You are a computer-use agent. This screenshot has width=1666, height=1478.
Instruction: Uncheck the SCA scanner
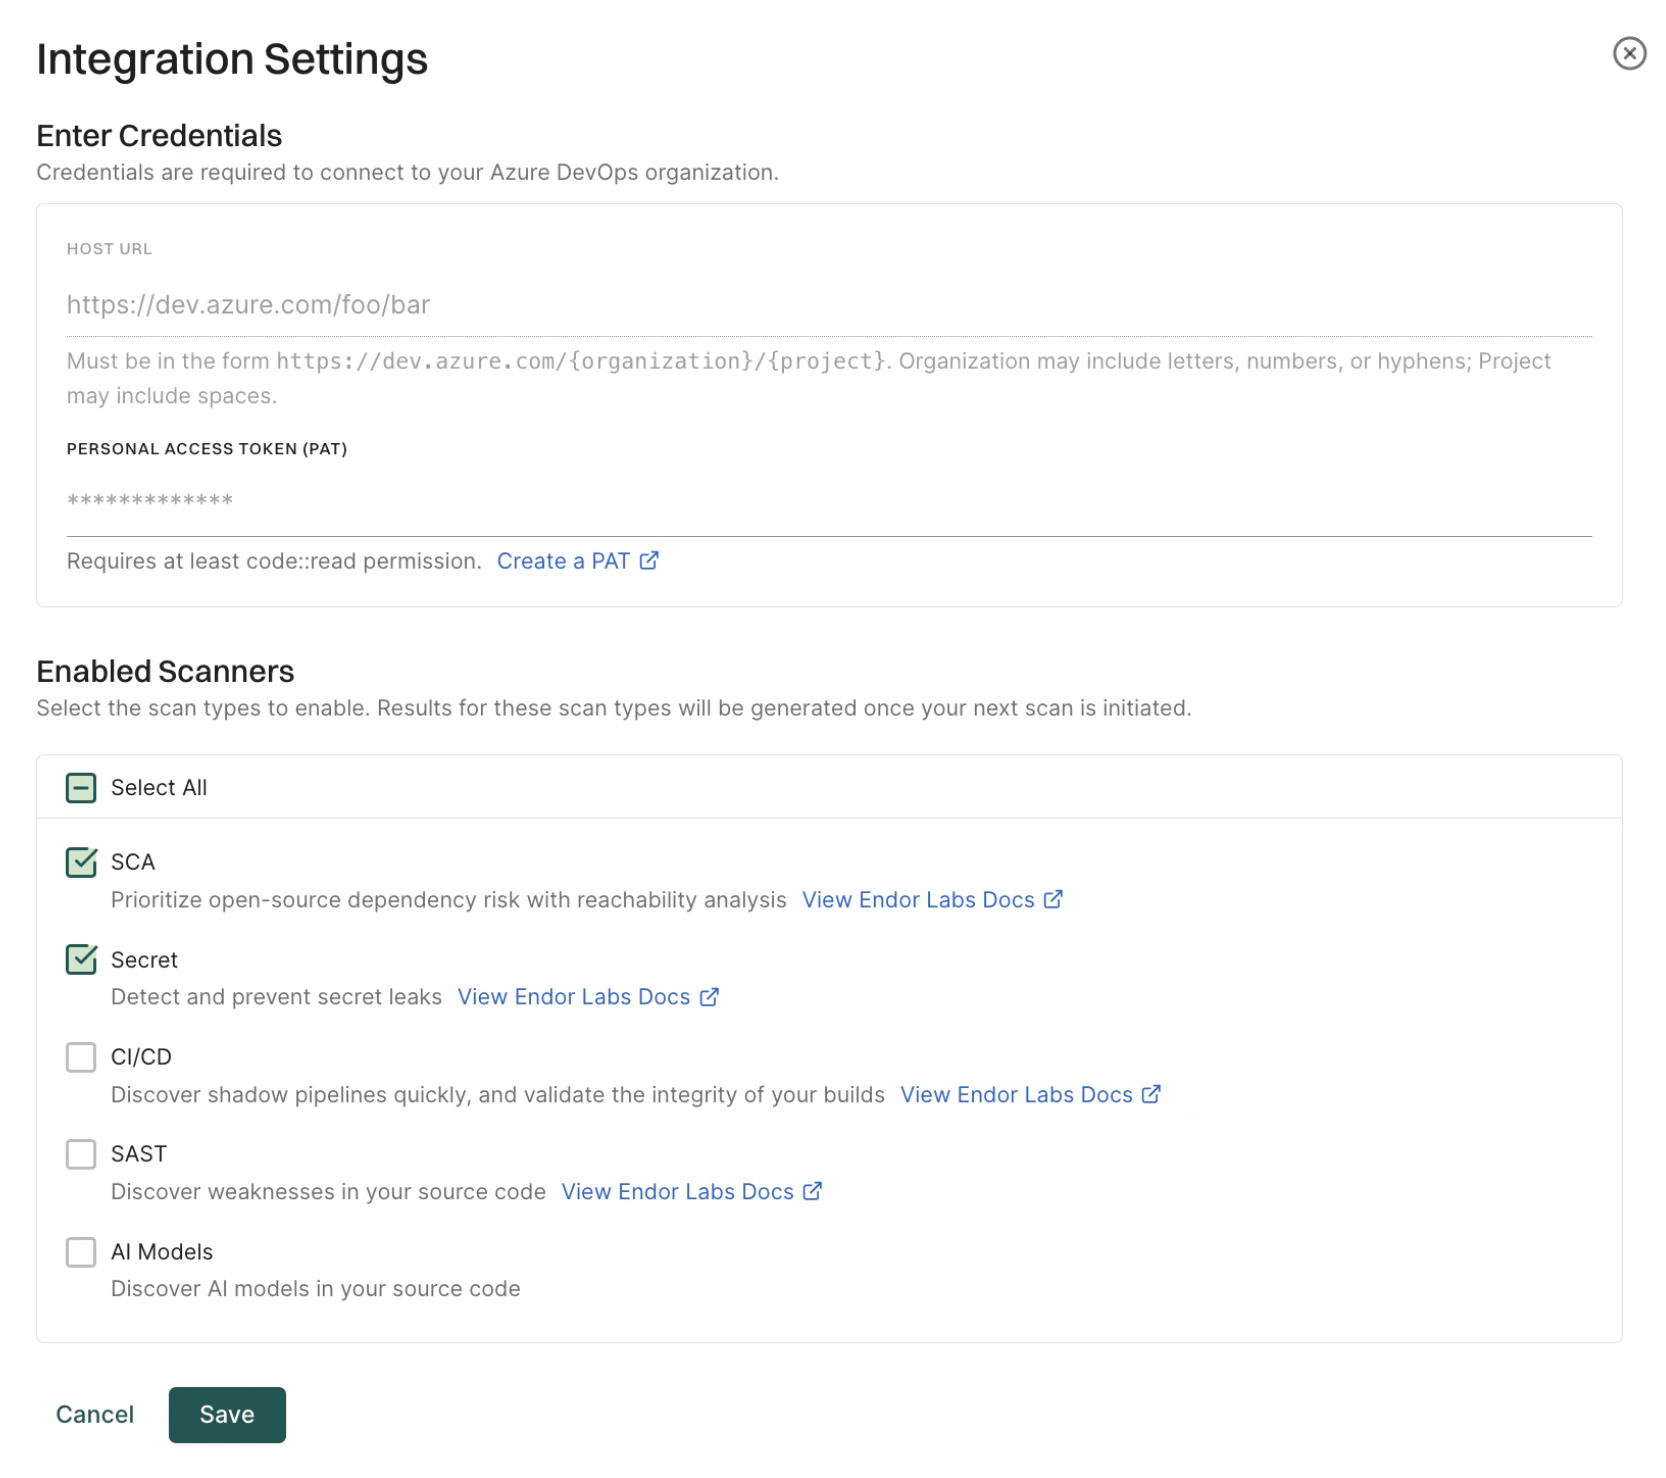pos(81,862)
